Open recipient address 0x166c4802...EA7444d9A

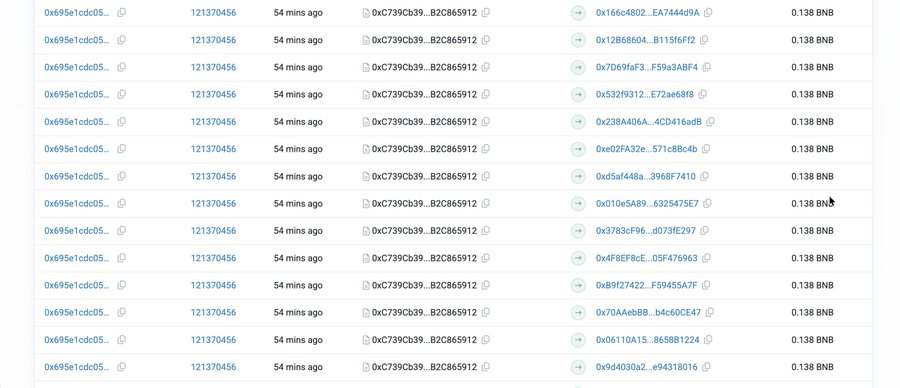(x=647, y=13)
